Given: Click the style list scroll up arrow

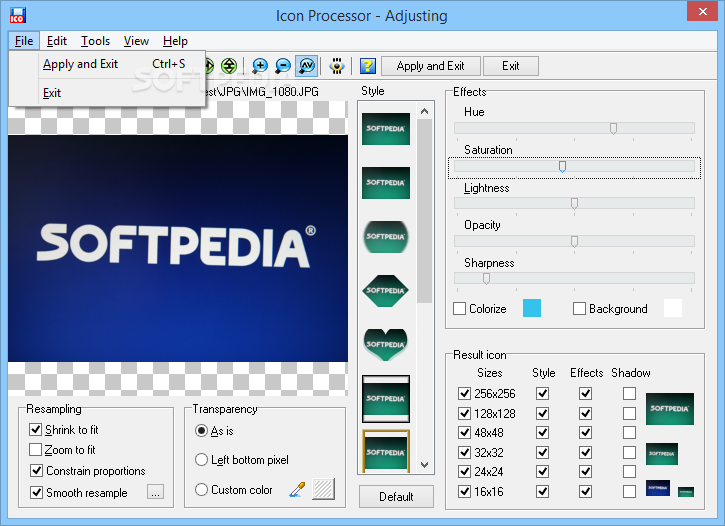Looking at the screenshot, I should [424, 111].
